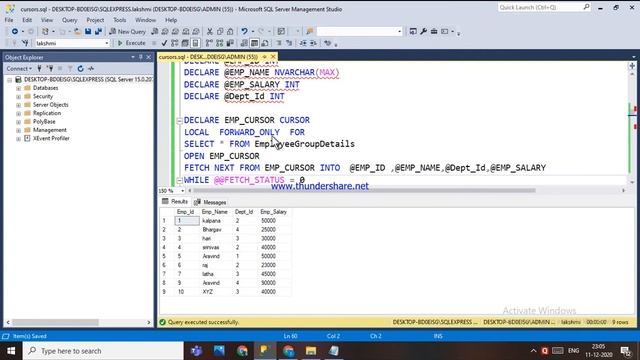Open the Help menu

point(171,20)
